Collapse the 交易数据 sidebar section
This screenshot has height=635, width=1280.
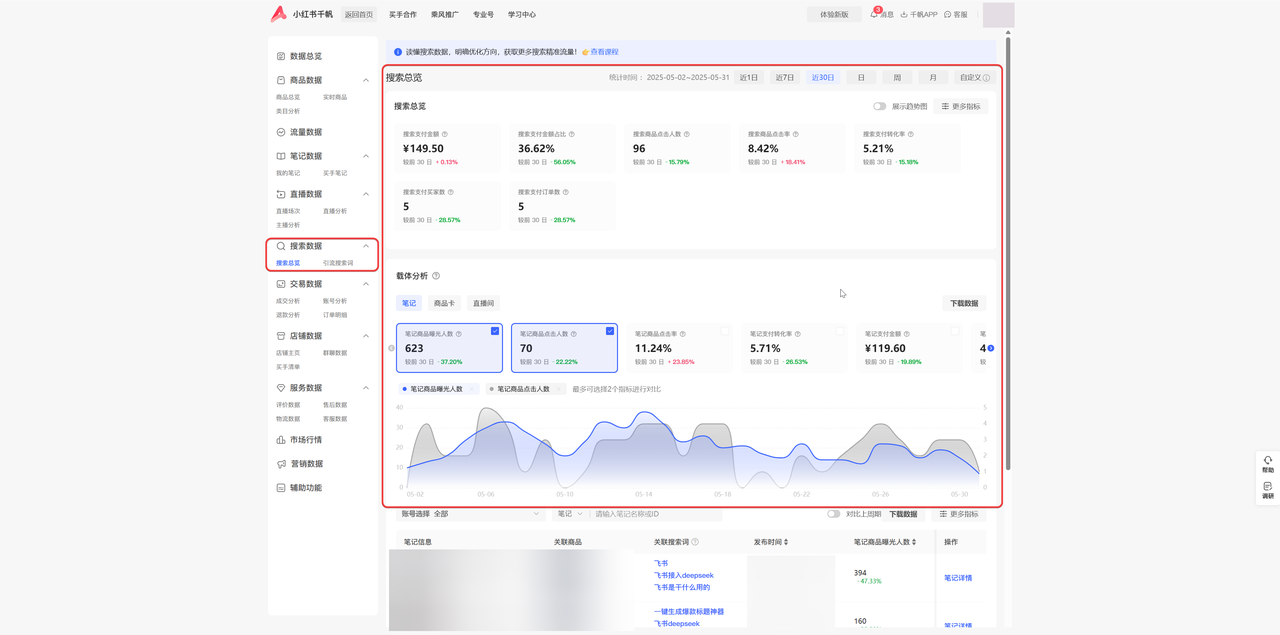coord(366,284)
